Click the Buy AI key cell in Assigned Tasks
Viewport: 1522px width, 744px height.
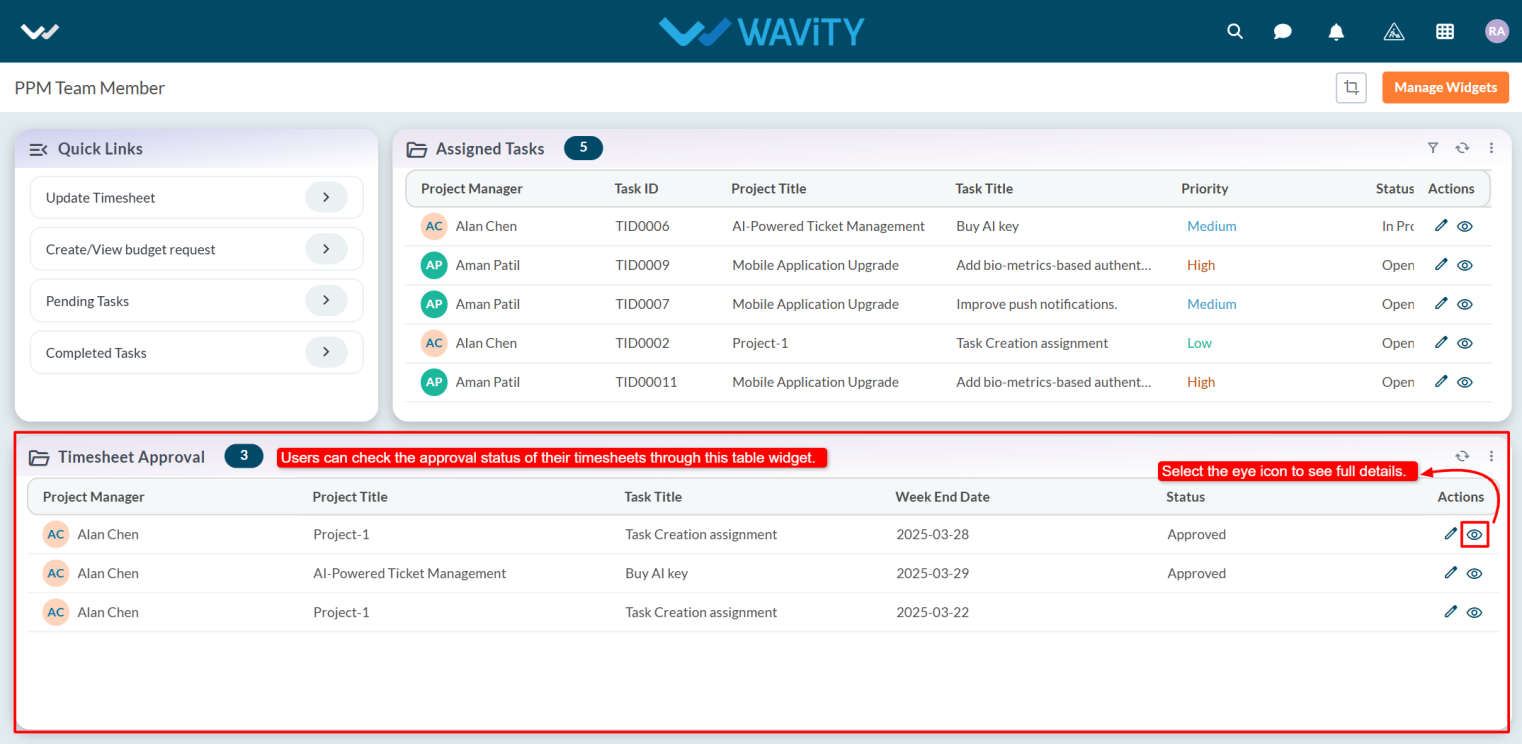(x=987, y=226)
